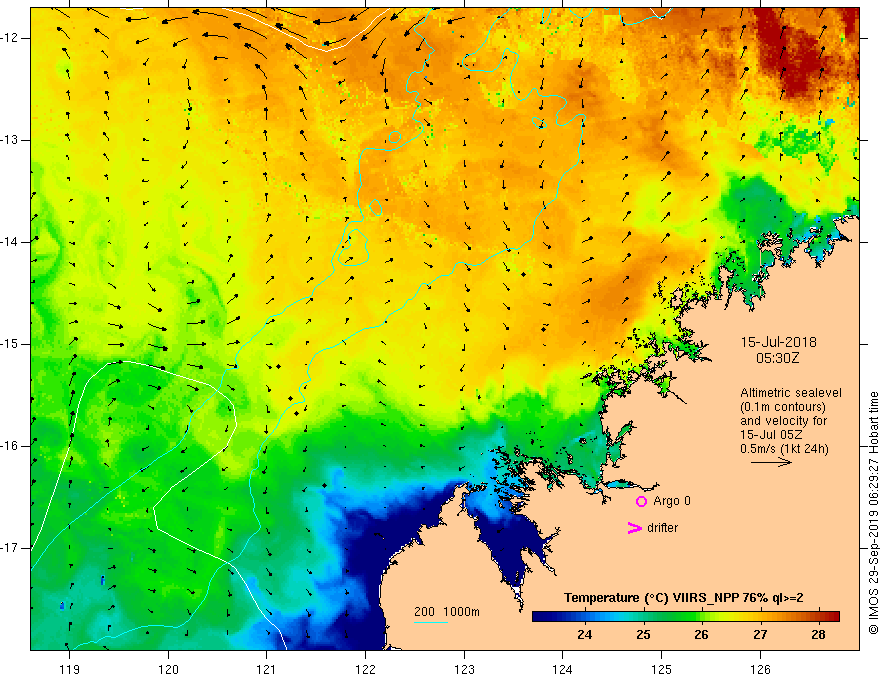Click latitude axis label -13

point(10,140)
